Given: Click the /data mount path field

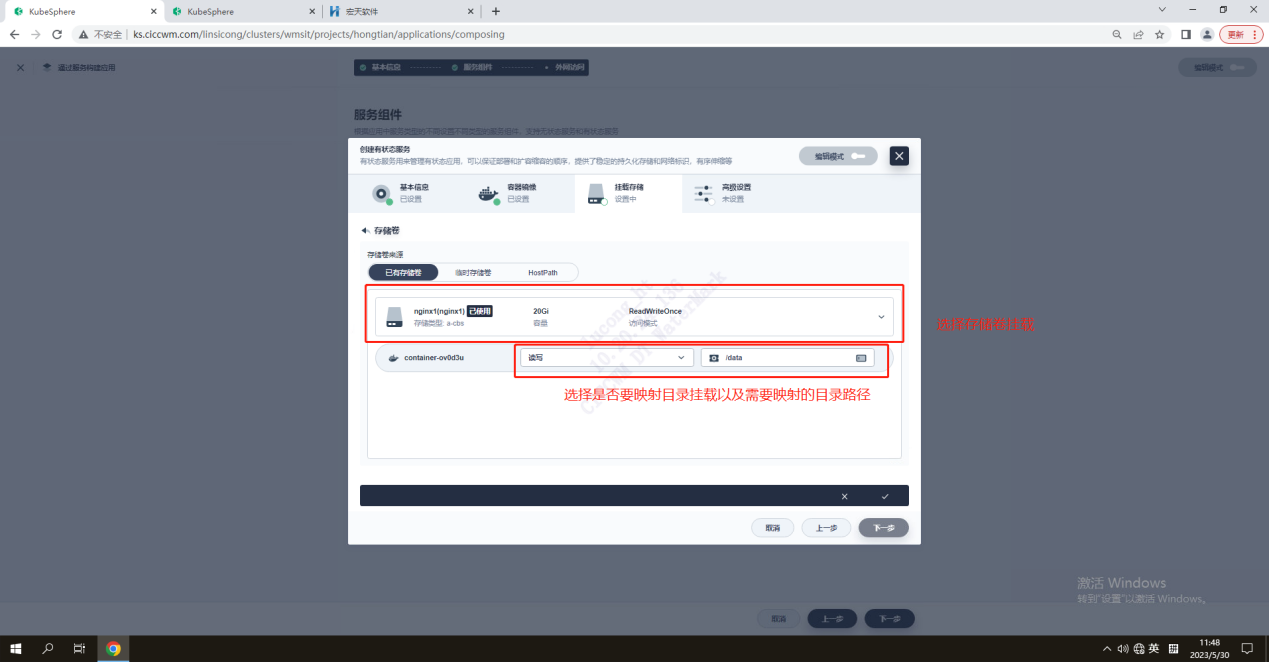Looking at the screenshot, I should (x=788, y=357).
